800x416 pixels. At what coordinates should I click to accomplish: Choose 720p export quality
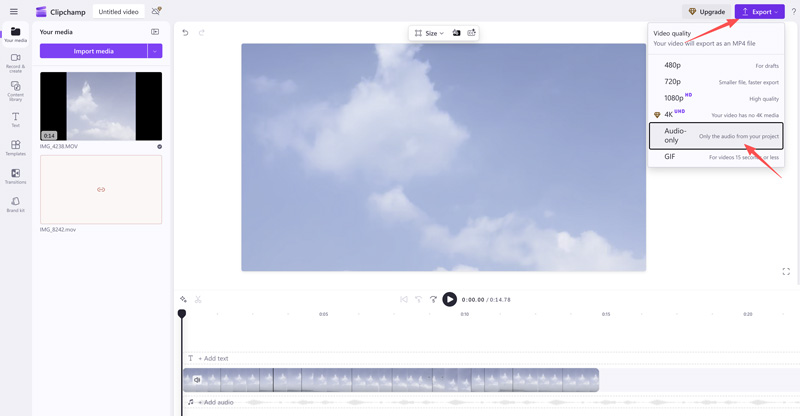click(x=716, y=82)
